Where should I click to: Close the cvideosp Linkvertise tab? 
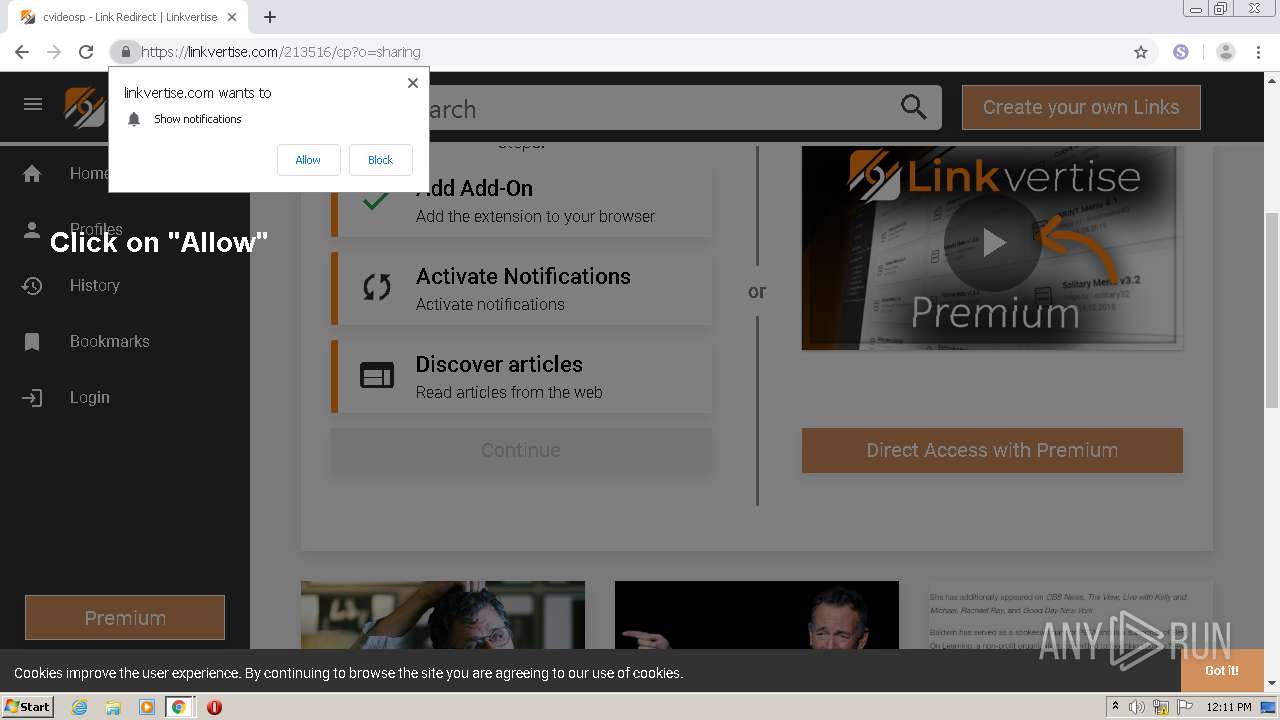point(233,17)
